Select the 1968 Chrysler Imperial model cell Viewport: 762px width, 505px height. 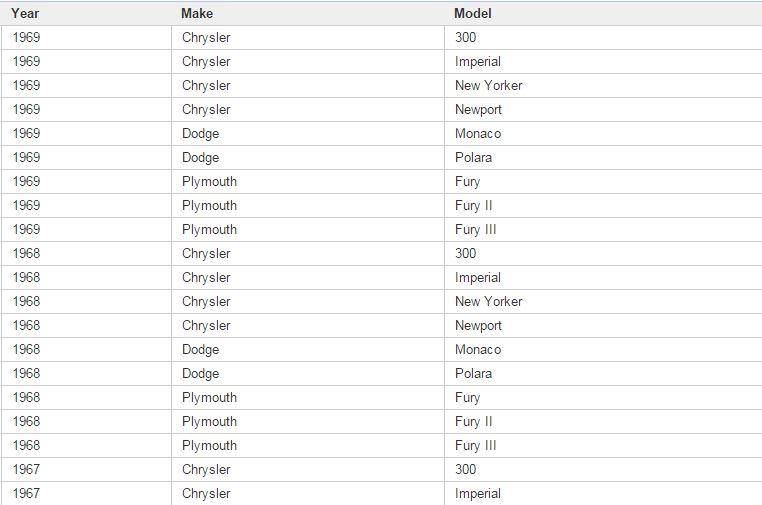click(603, 278)
